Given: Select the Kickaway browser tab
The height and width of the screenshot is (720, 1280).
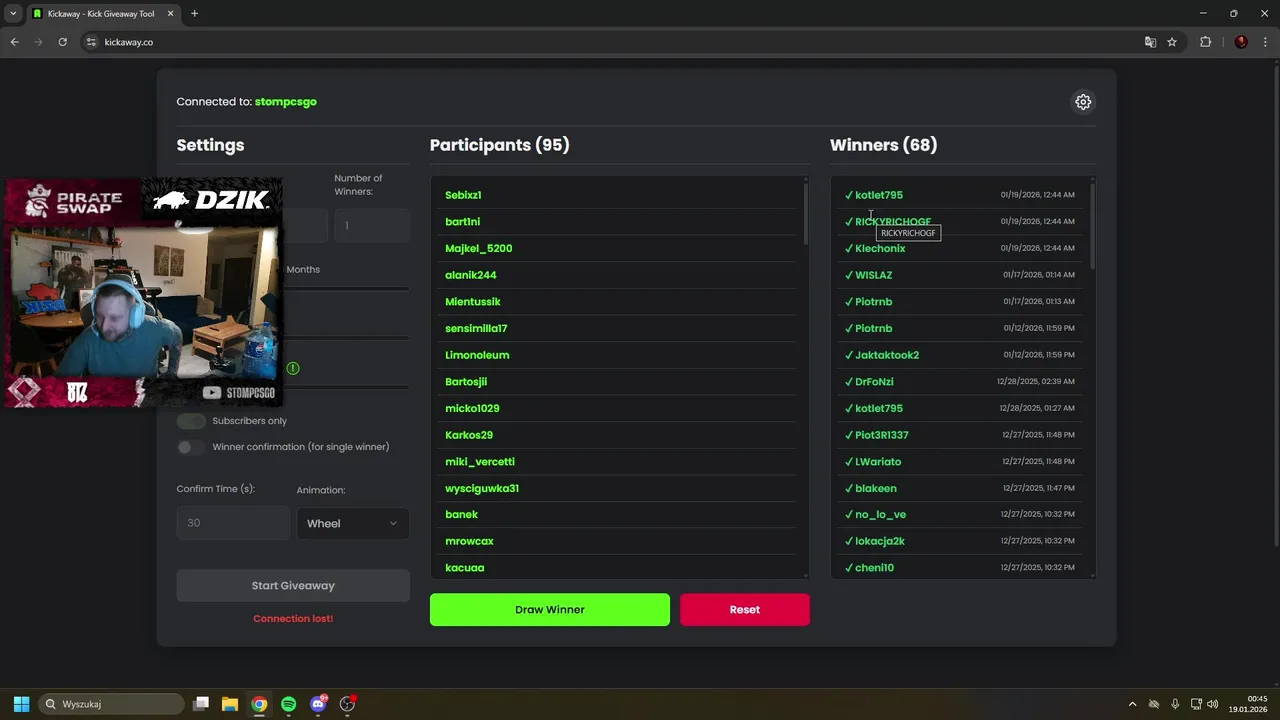Looking at the screenshot, I should coord(102,14).
